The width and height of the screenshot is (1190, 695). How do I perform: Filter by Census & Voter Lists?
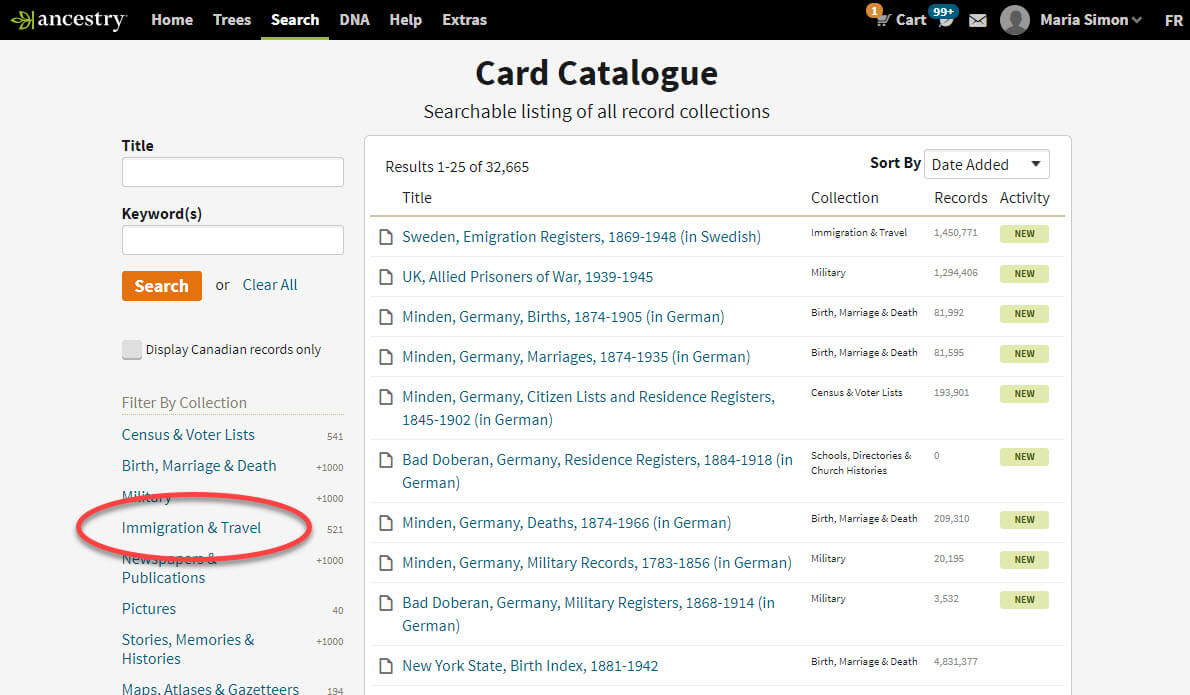(188, 435)
